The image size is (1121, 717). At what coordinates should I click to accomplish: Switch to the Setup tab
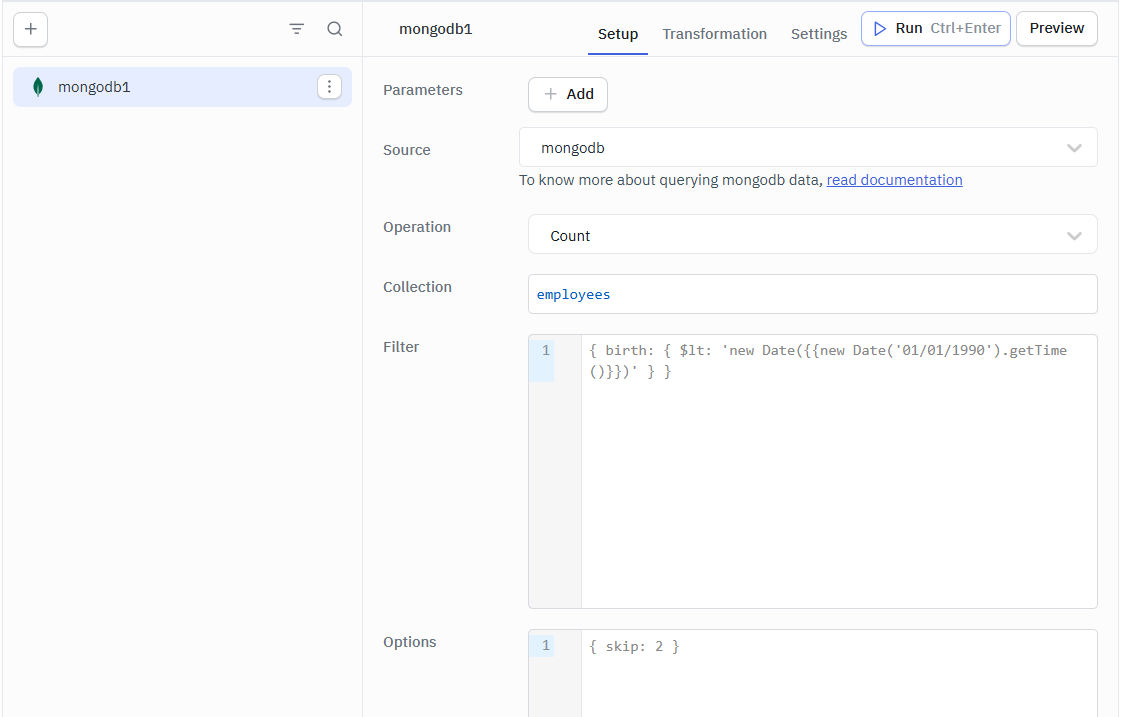click(618, 34)
